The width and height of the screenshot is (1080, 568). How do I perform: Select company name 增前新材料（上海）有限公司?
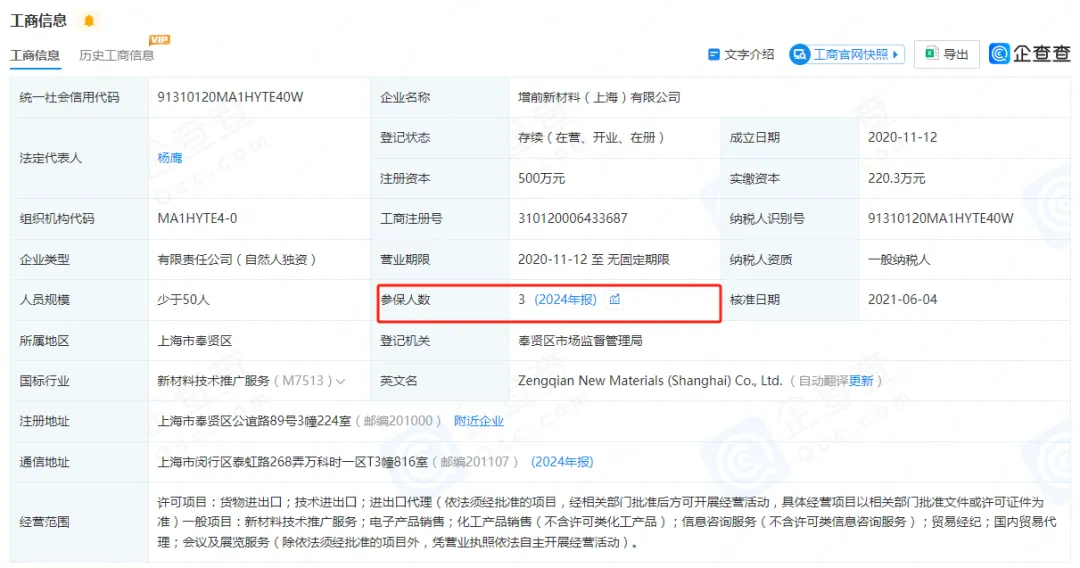[599, 97]
